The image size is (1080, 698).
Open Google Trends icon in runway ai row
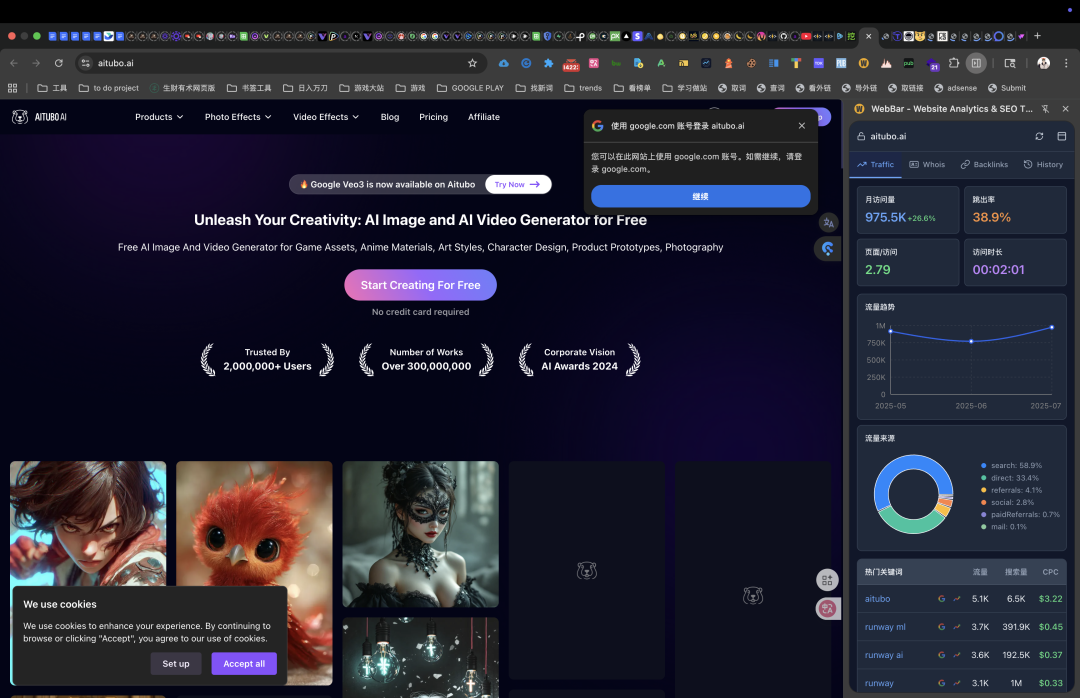[x=957, y=655]
